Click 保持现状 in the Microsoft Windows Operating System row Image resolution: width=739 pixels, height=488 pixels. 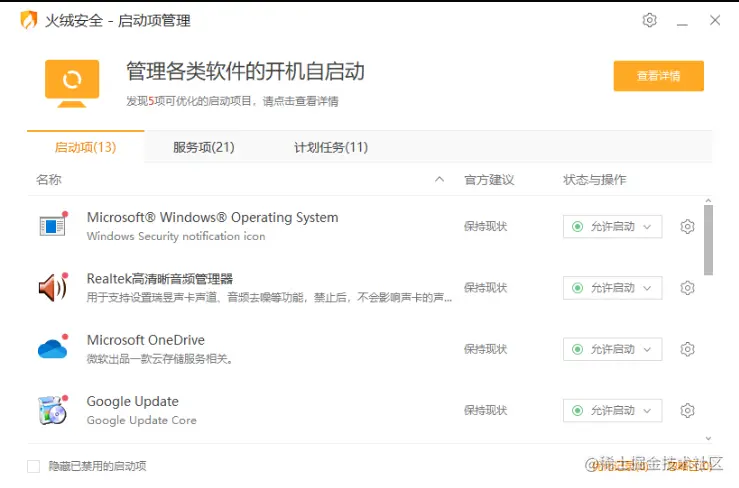pyautogui.click(x=485, y=227)
